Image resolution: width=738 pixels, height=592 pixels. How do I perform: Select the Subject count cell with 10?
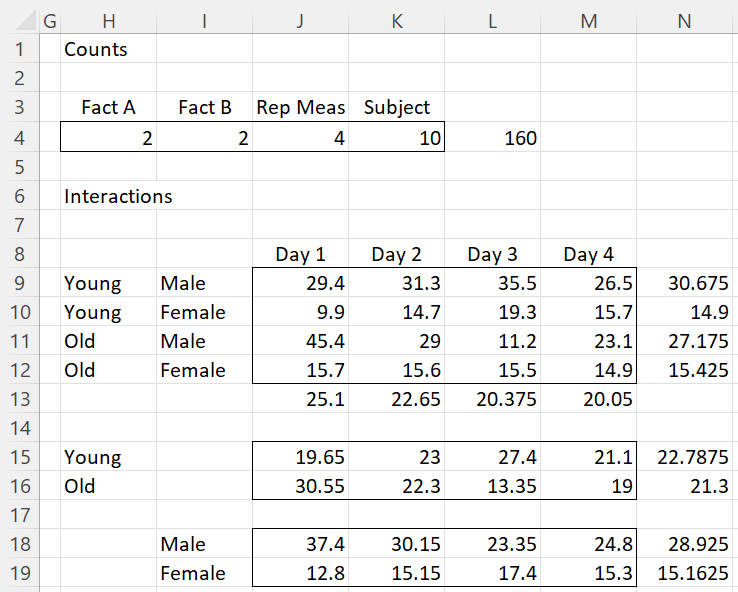(396, 138)
